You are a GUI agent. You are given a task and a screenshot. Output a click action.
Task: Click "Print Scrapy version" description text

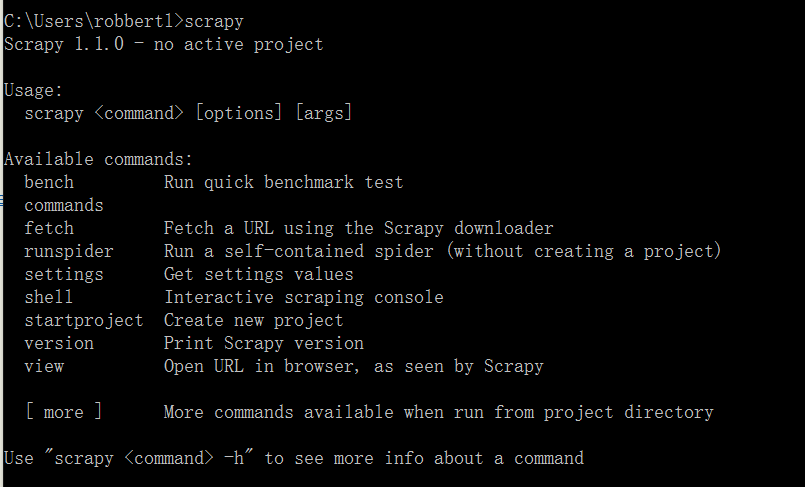pyautogui.click(x=264, y=343)
